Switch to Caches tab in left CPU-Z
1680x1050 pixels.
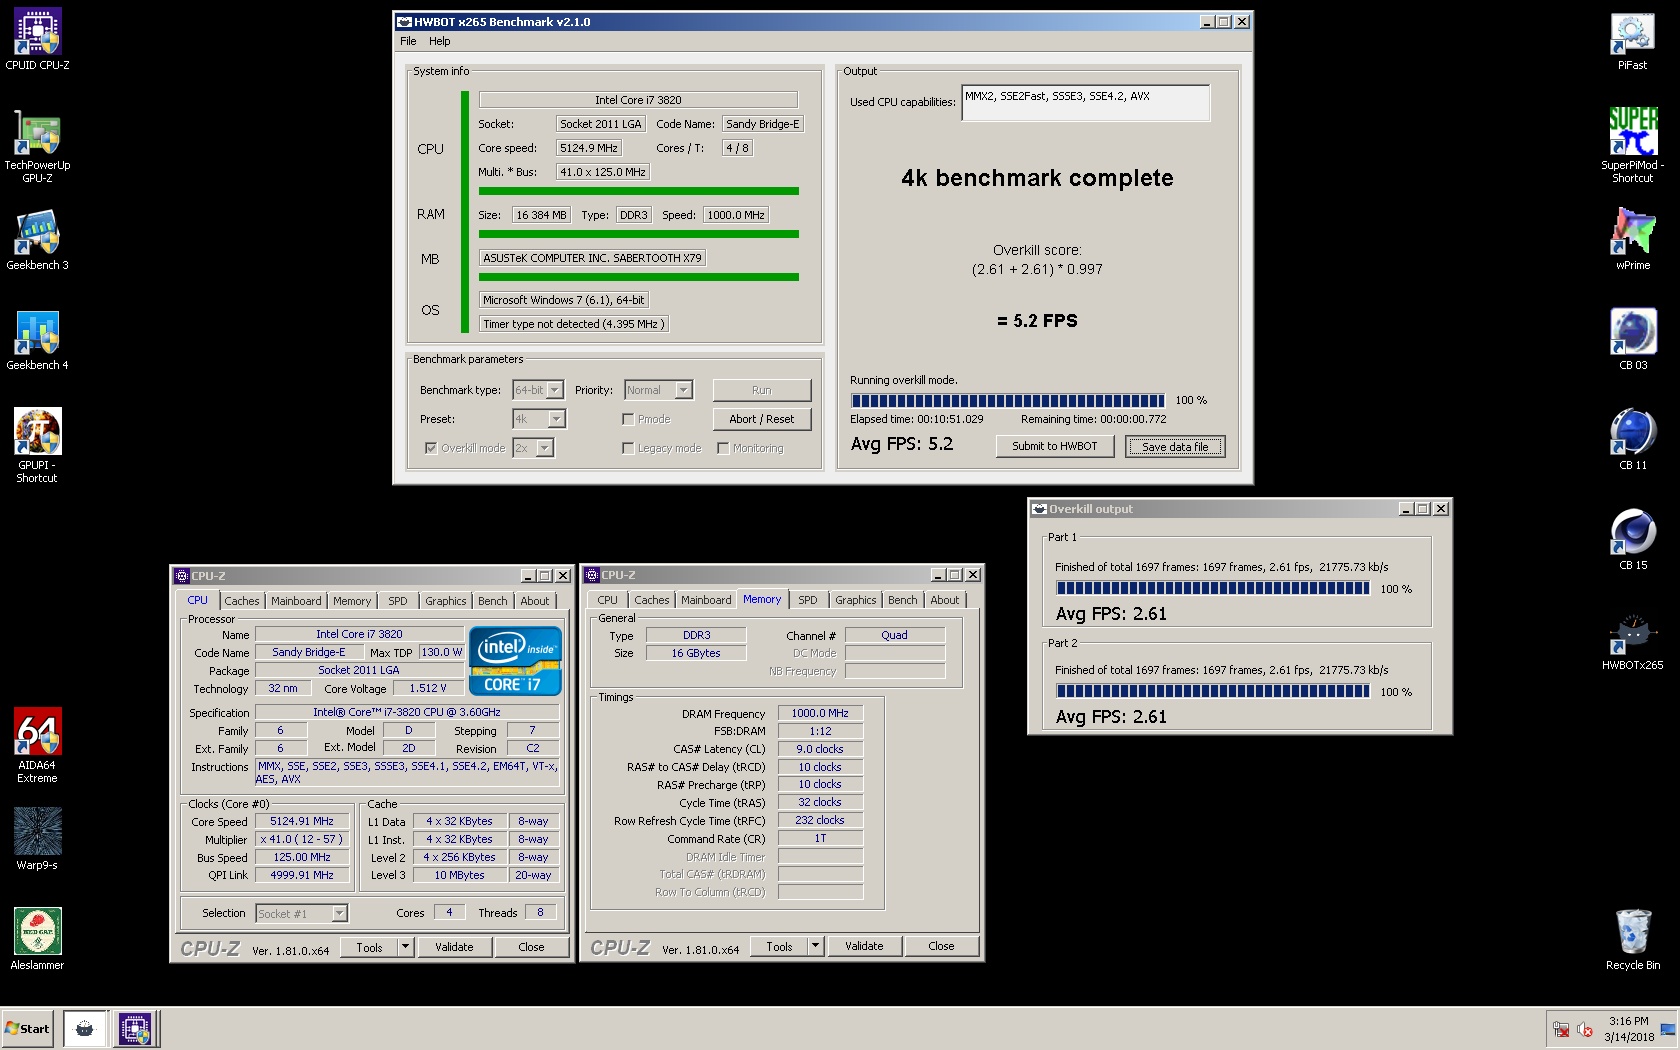point(241,601)
